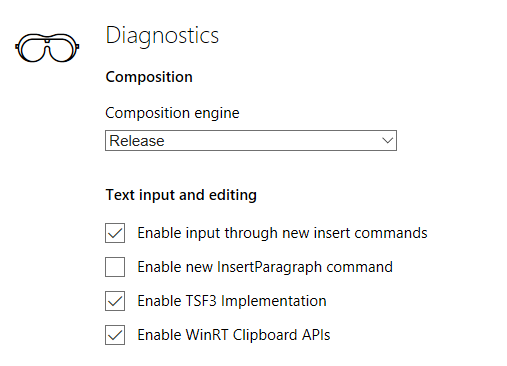Click the label Enable input through new insert commands
Screen dimensions: 507x366
point(282,233)
